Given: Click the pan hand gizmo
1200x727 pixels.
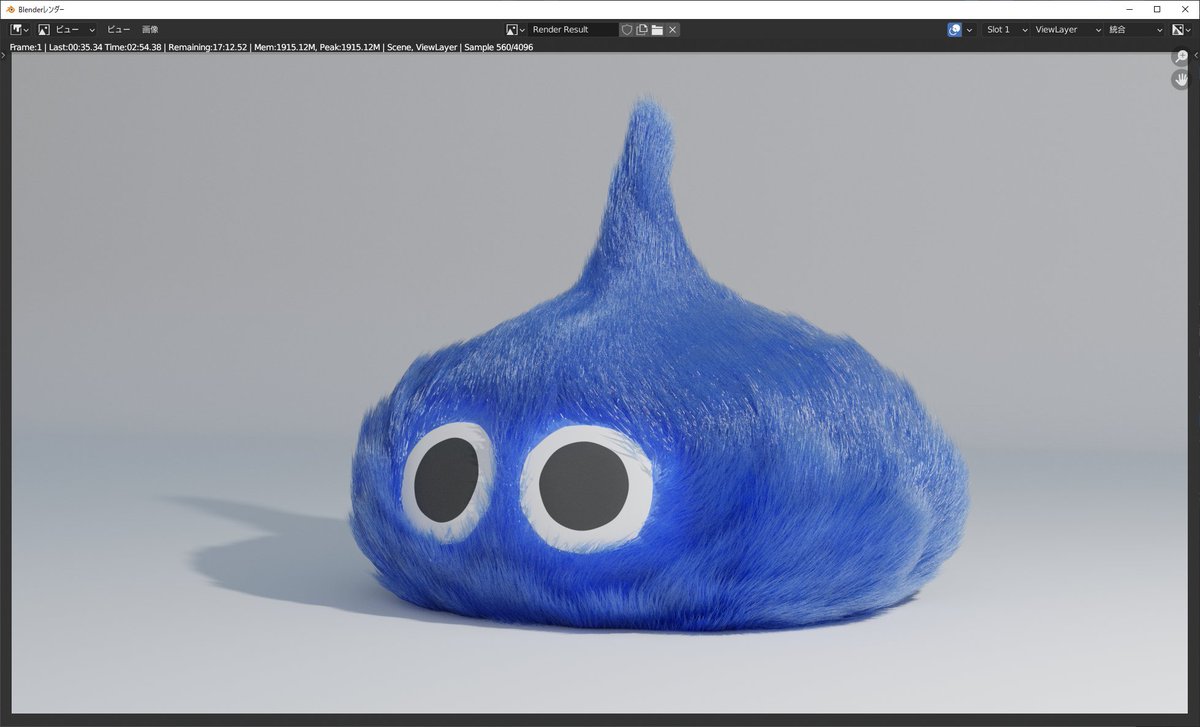Looking at the screenshot, I should click(1181, 79).
